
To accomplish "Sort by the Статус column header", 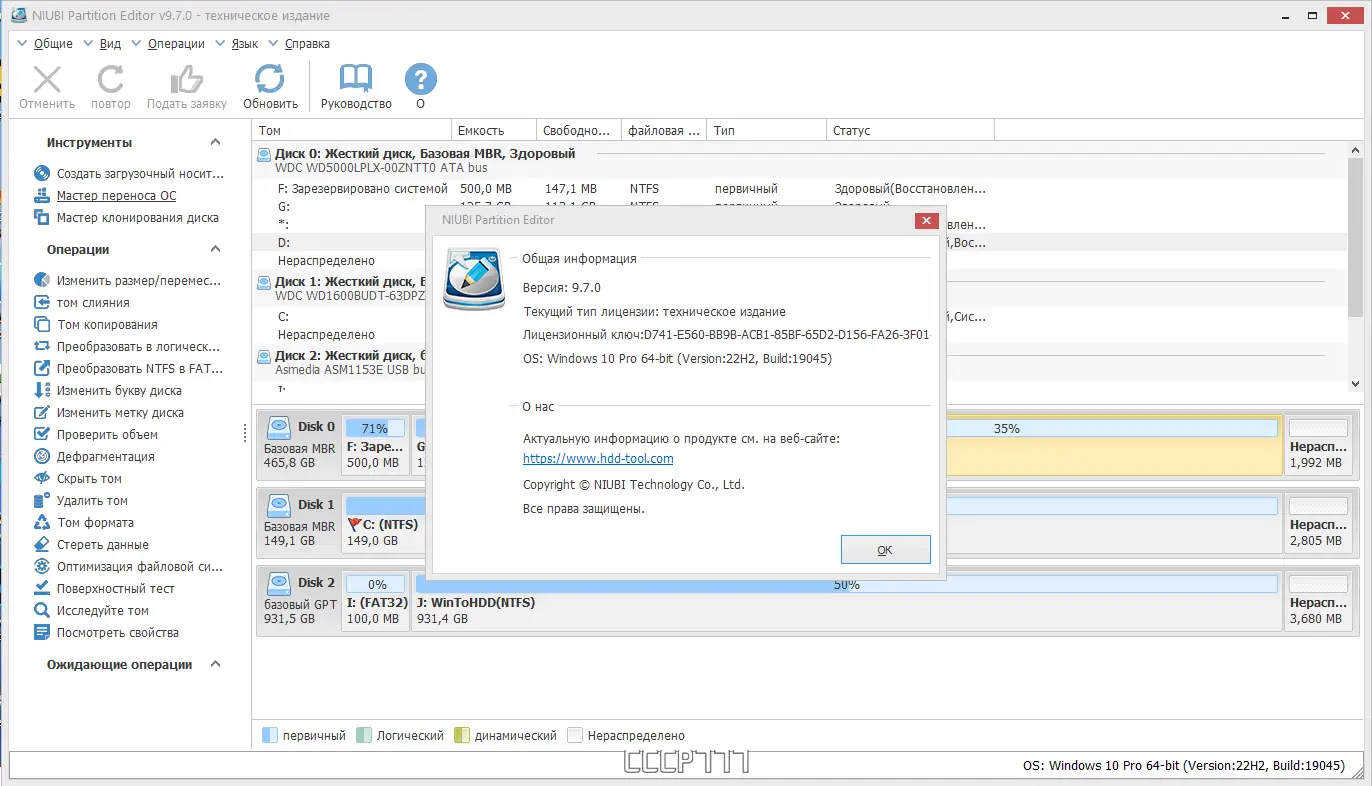I will coord(911,131).
